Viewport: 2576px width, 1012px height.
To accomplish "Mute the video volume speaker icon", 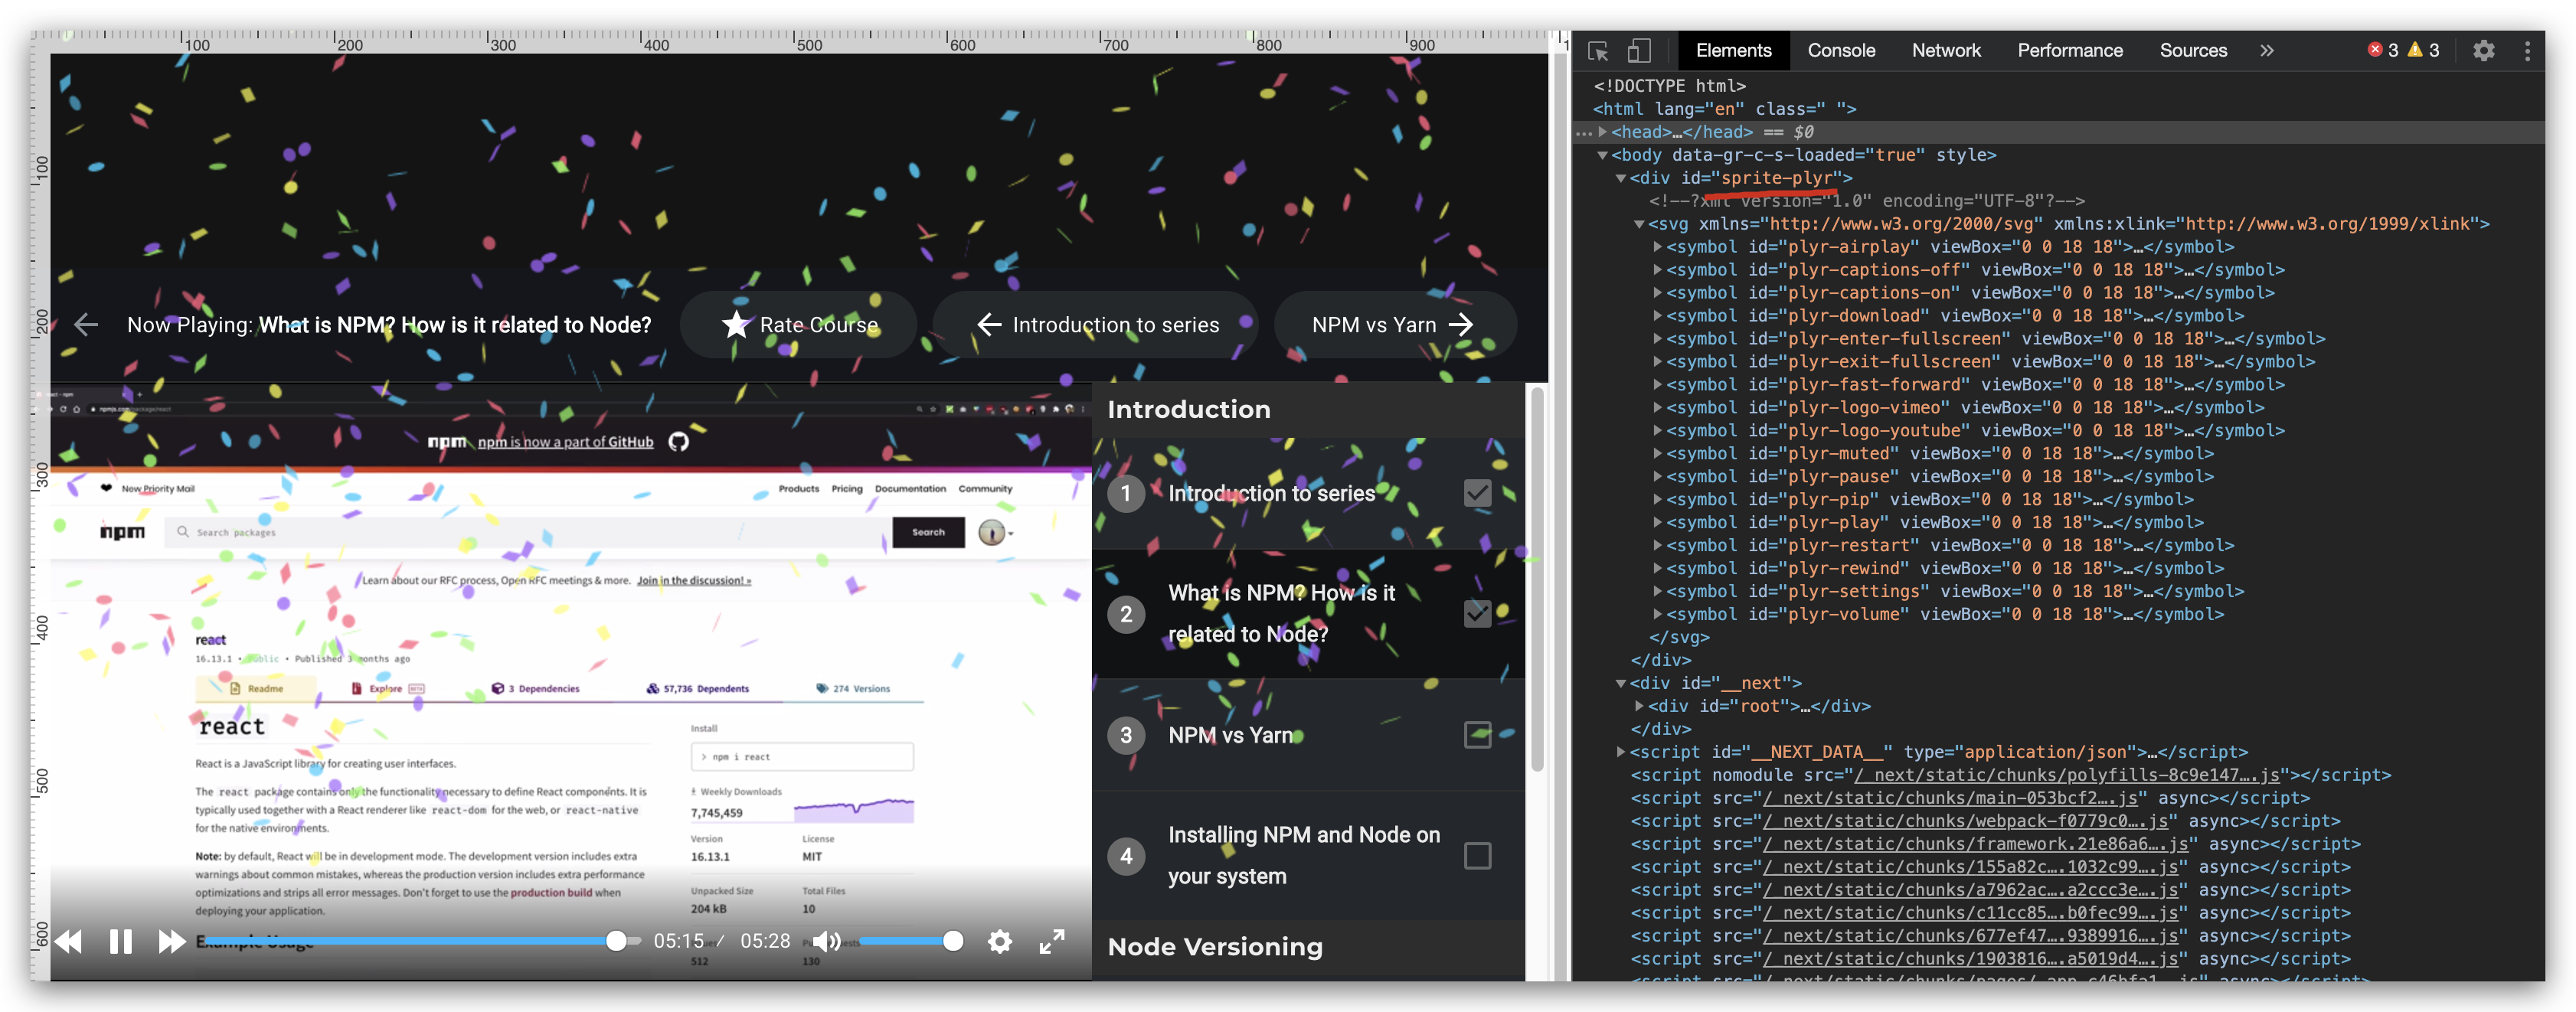I will (x=826, y=941).
